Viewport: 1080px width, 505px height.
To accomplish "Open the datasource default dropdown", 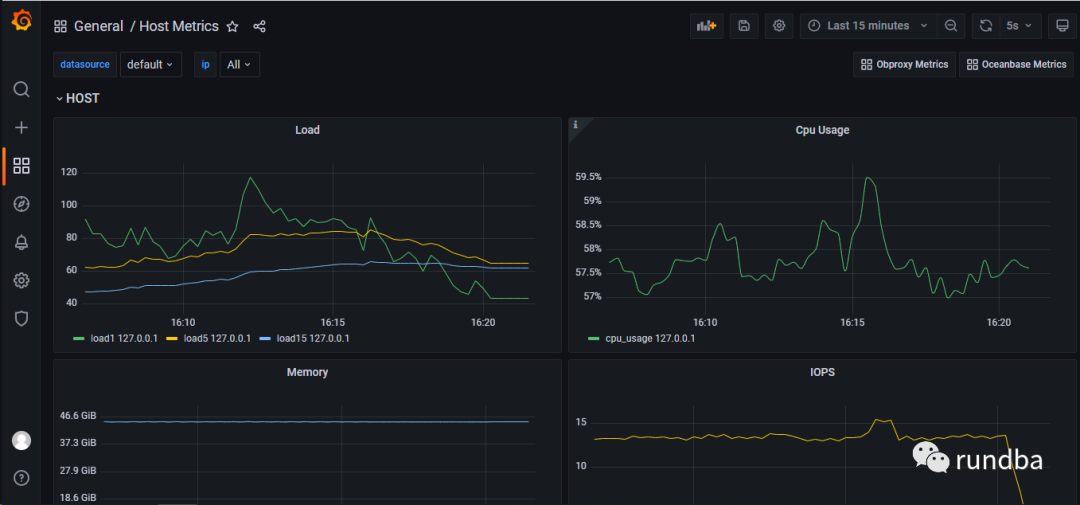I will pyautogui.click(x=151, y=64).
